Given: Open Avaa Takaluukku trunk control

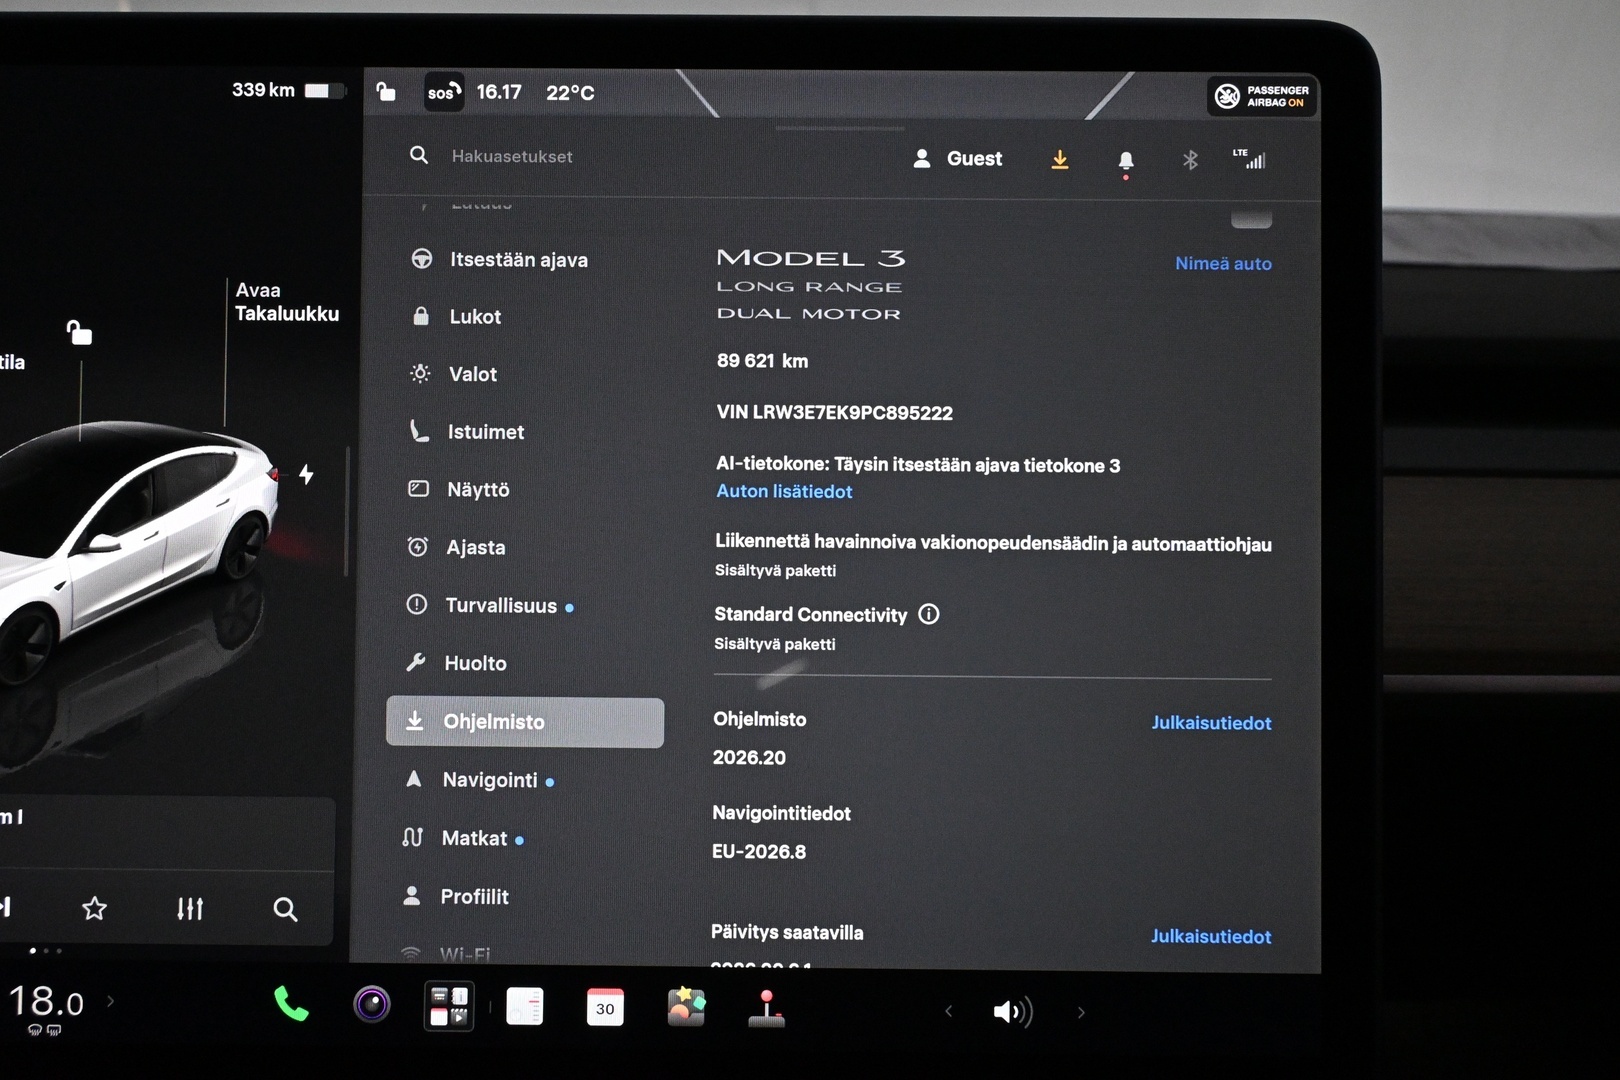Looking at the screenshot, I should 287,302.
